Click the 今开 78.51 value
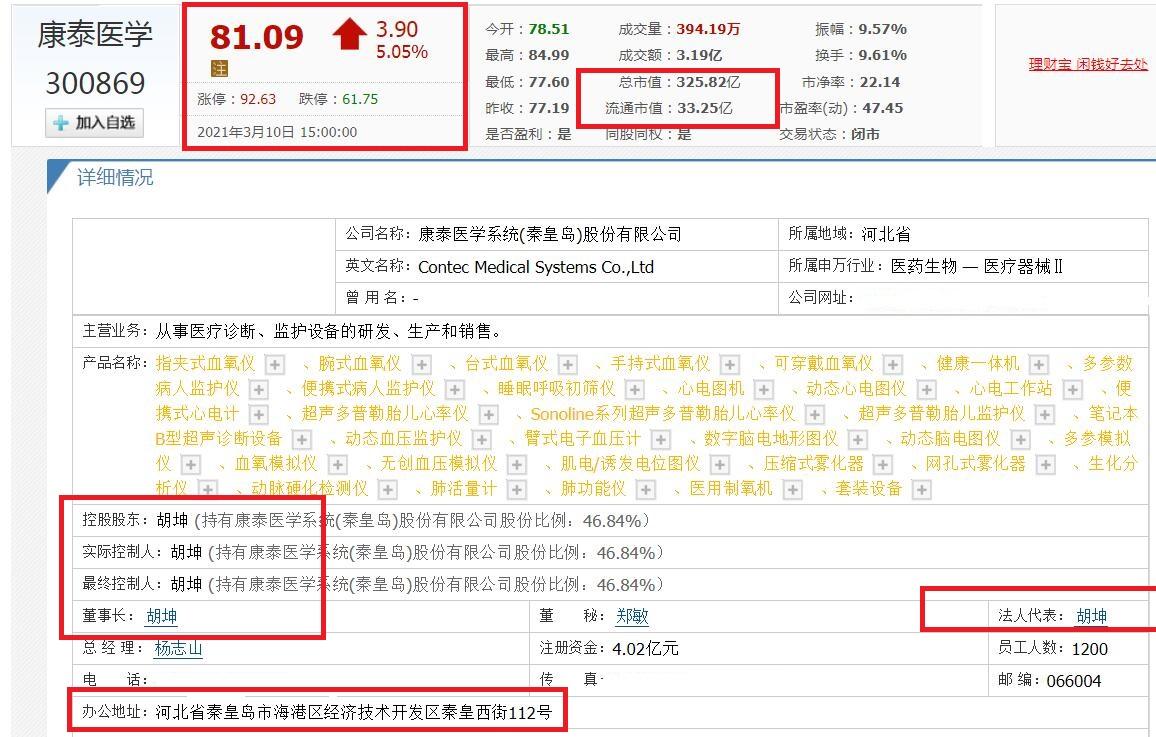1156x737 pixels. pyautogui.click(x=549, y=29)
